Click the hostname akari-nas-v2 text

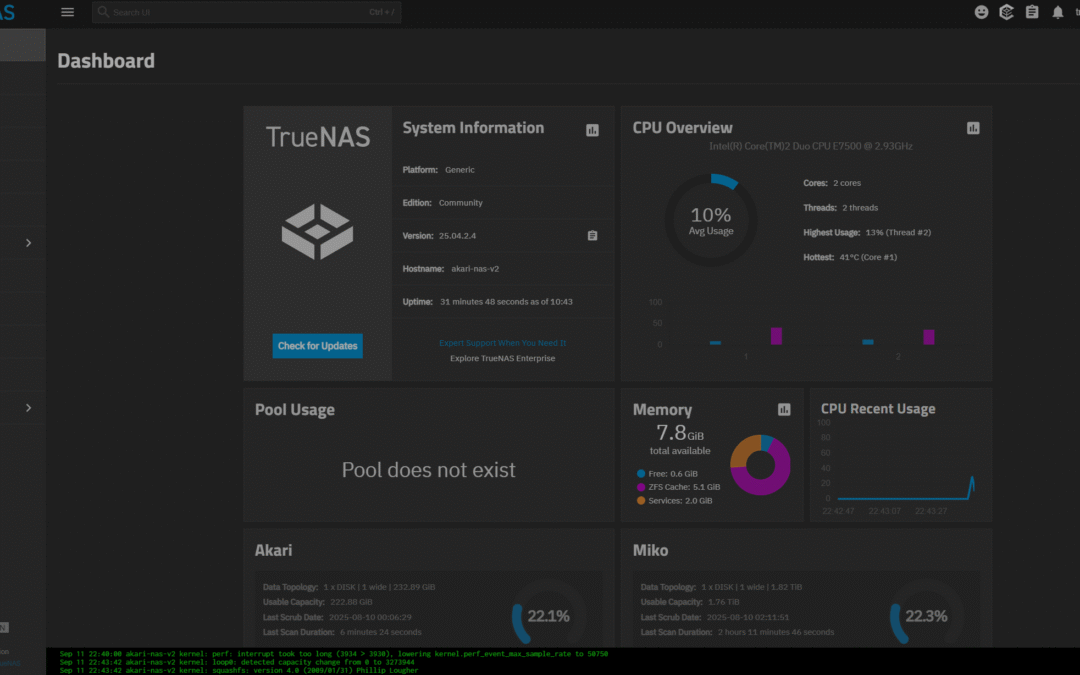tap(475, 269)
